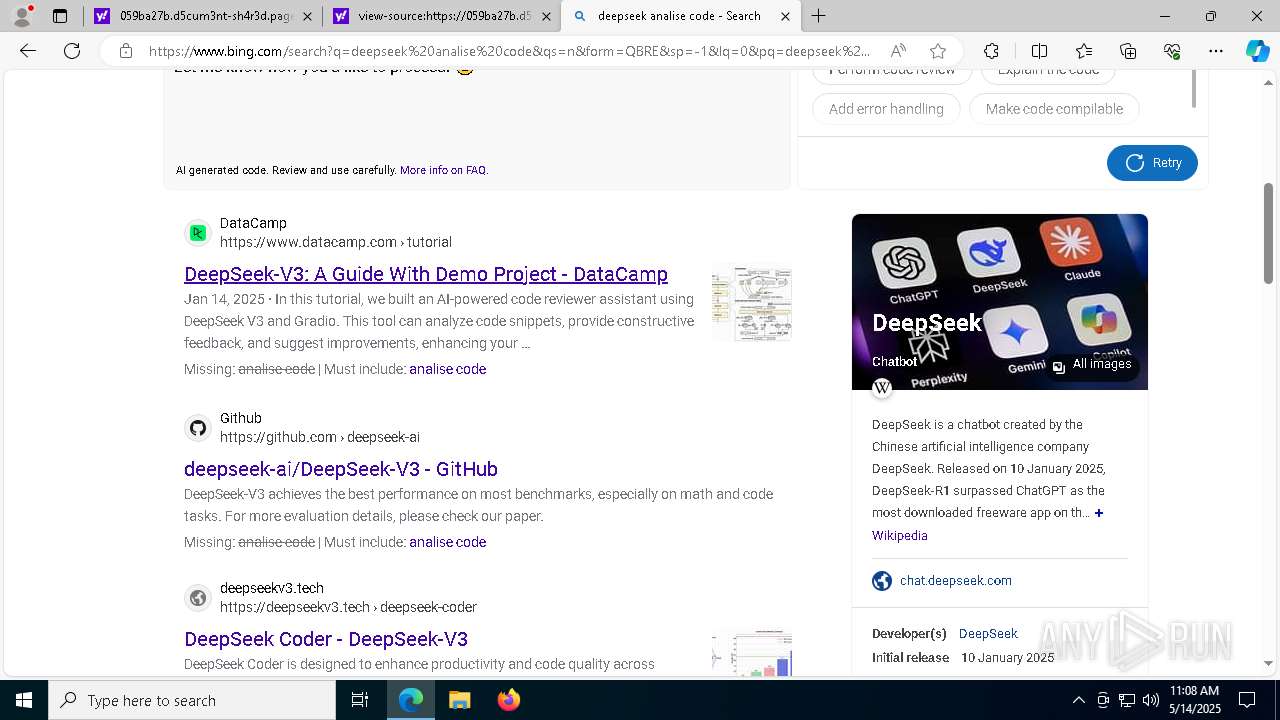Choose Explain the code suggestion
Screen dimensions: 1280x720
1048,73
